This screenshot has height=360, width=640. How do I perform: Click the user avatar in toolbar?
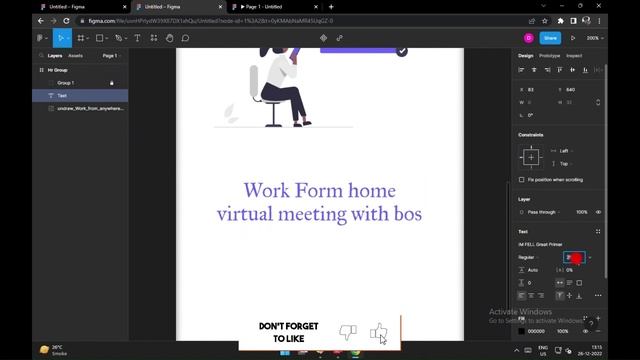tap(529, 38)
